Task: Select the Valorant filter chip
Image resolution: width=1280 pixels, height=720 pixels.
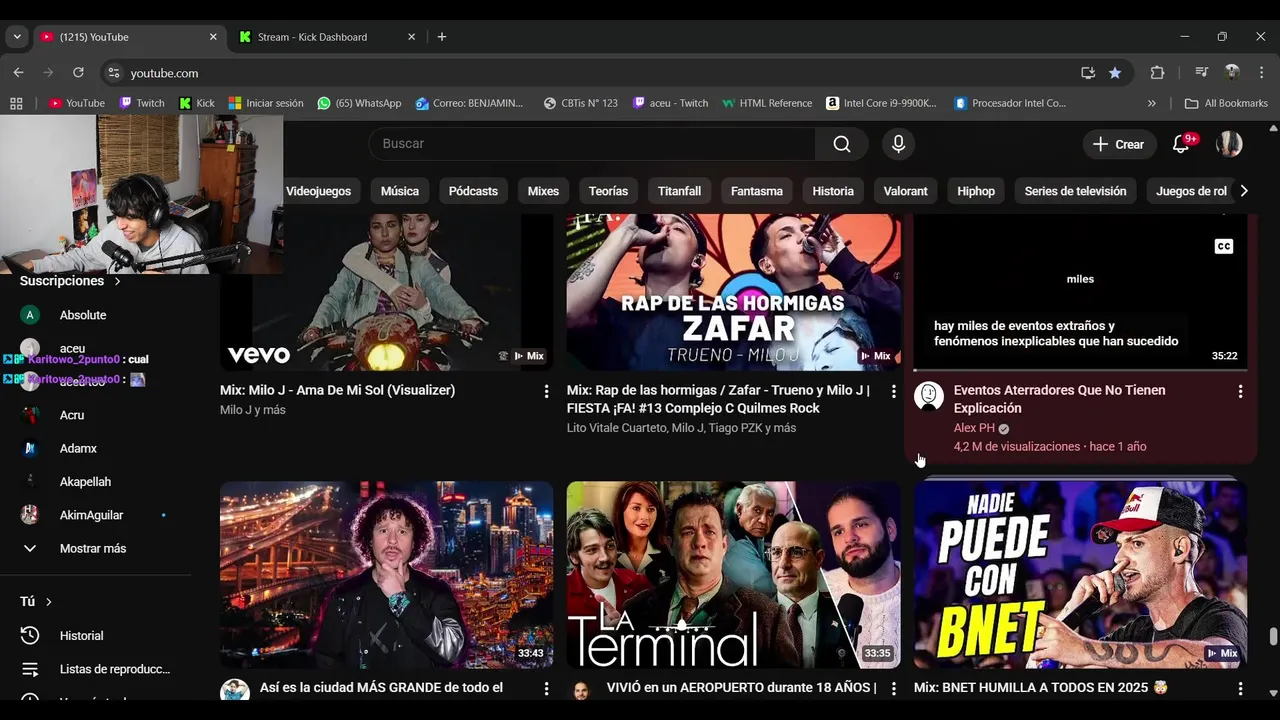Action: coord(906,191)
